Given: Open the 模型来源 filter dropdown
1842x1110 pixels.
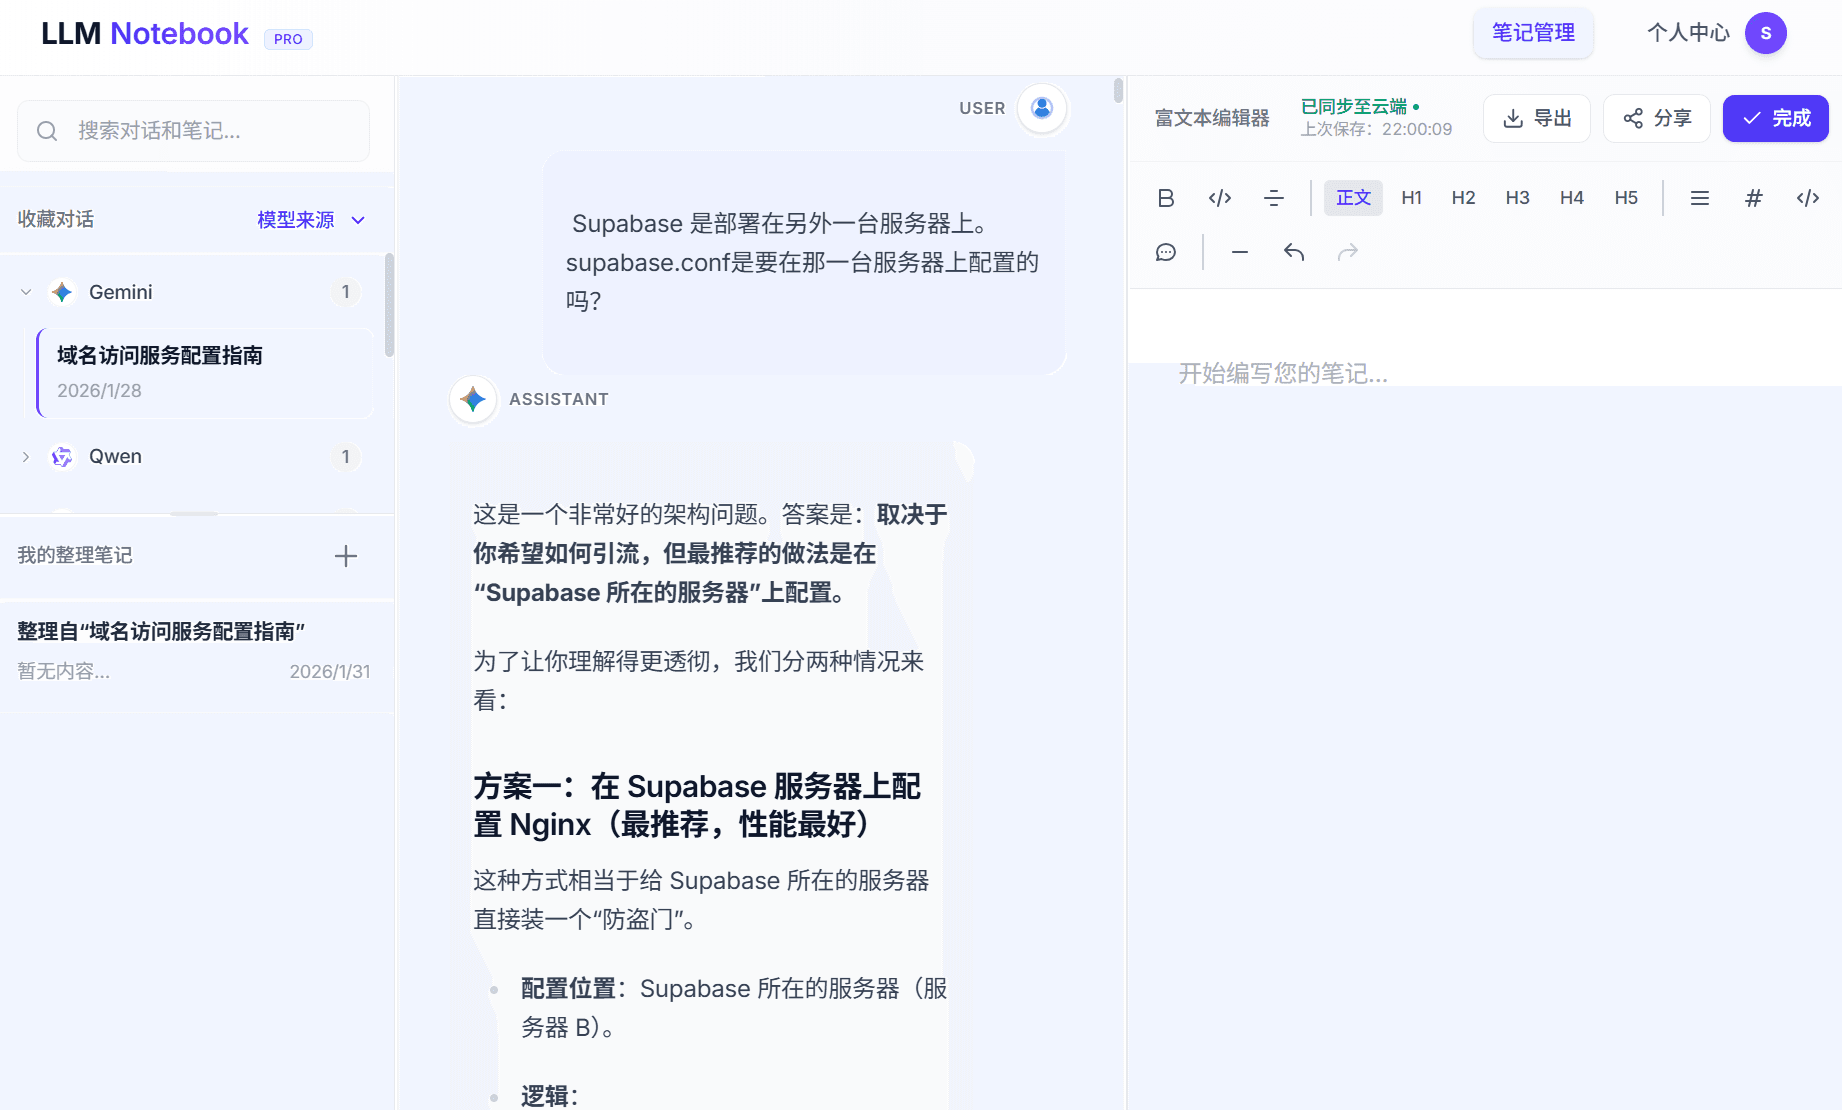Looking at the screenshot, I should pos(310,219).
